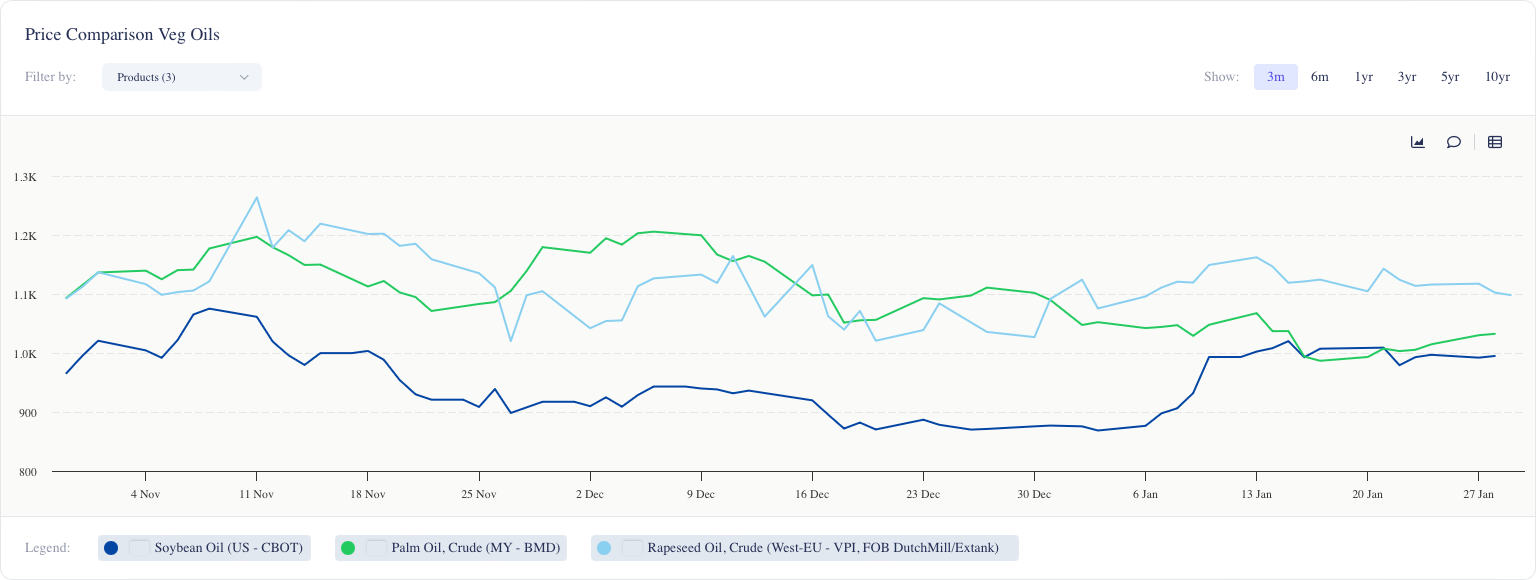Viewport: 1536px width, 580px height.
Task: Select the 5yr time range
Action: [1450, 77]
